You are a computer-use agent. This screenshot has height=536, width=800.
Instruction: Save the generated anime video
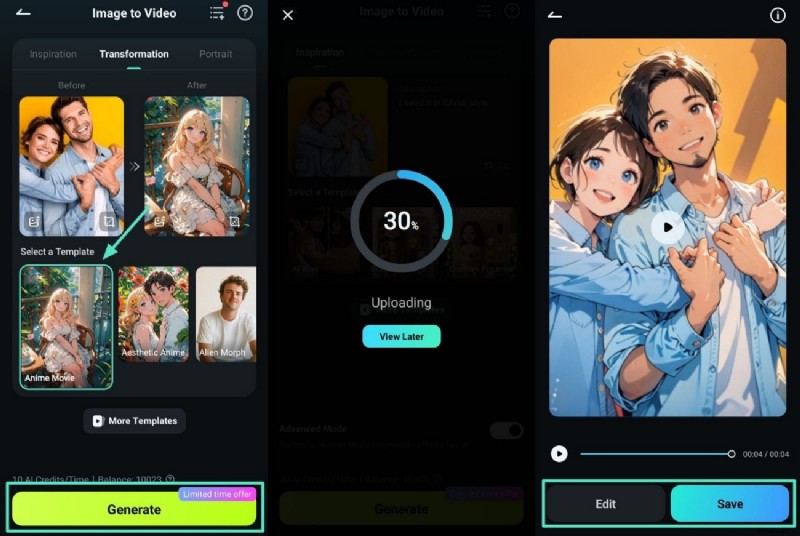(730, 504)
